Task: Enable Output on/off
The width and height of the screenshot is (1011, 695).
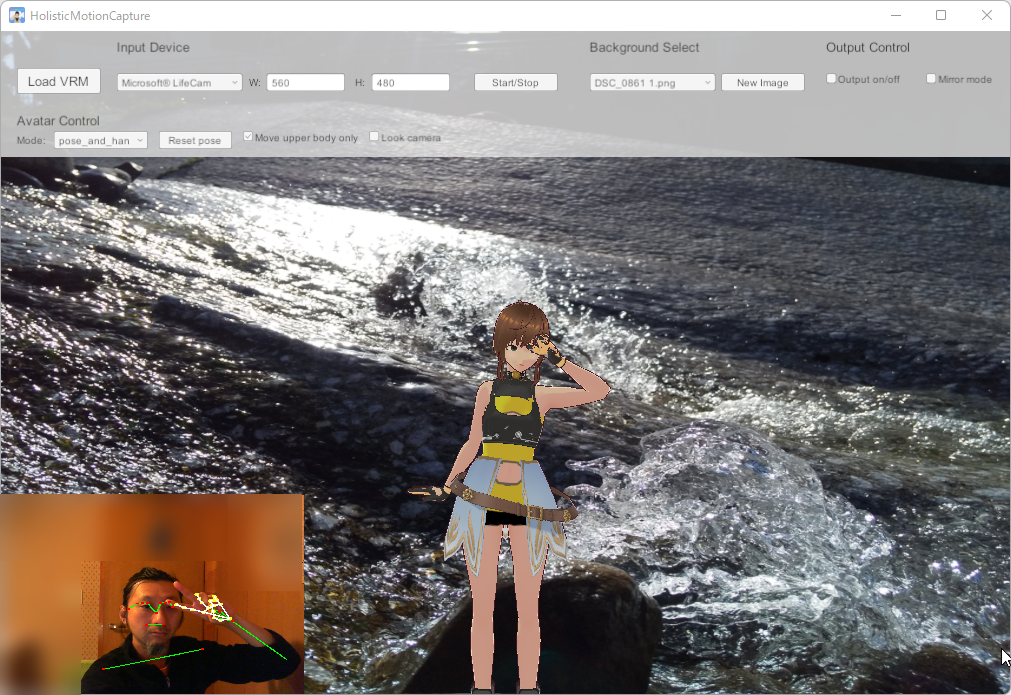Action: pos(830,78)
